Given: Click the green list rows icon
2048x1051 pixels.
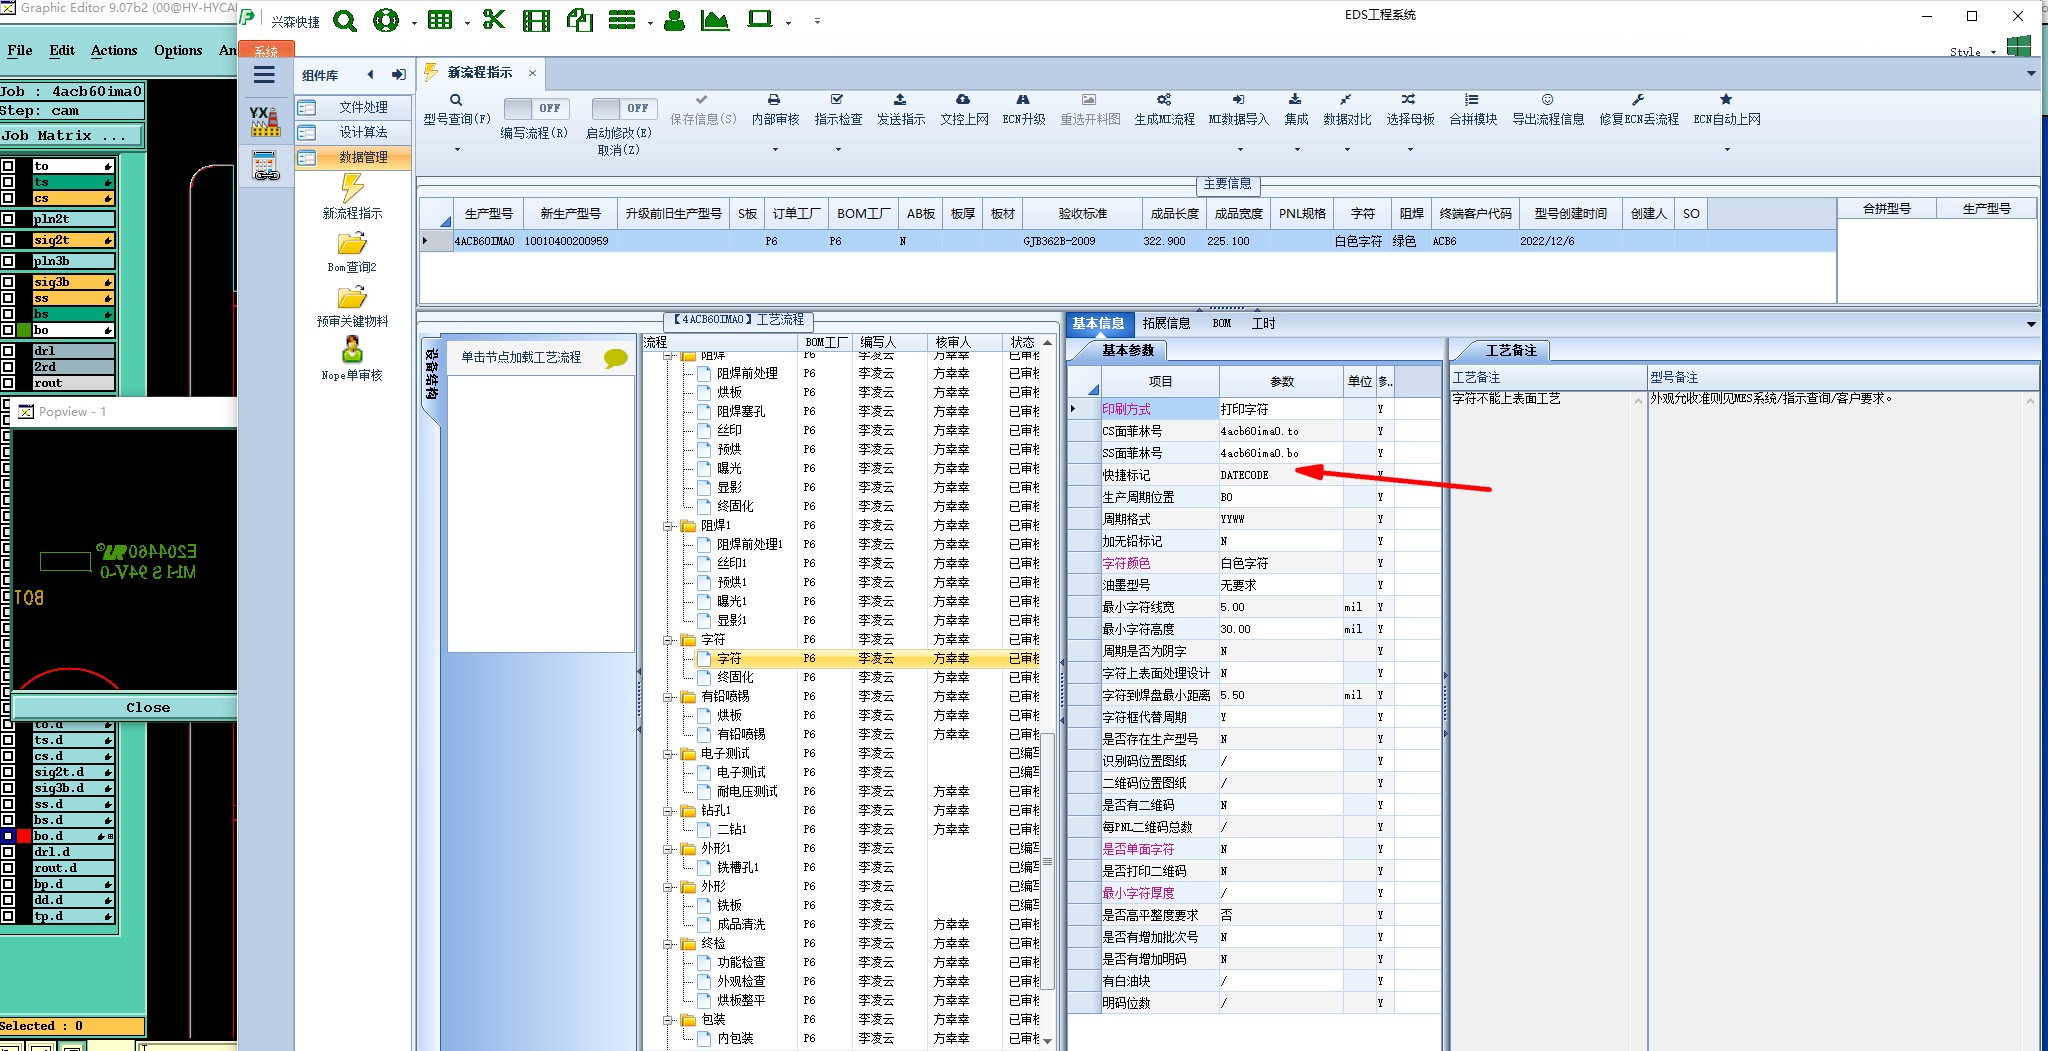Looking at the screenshot, I should click(x=622, y=20).
